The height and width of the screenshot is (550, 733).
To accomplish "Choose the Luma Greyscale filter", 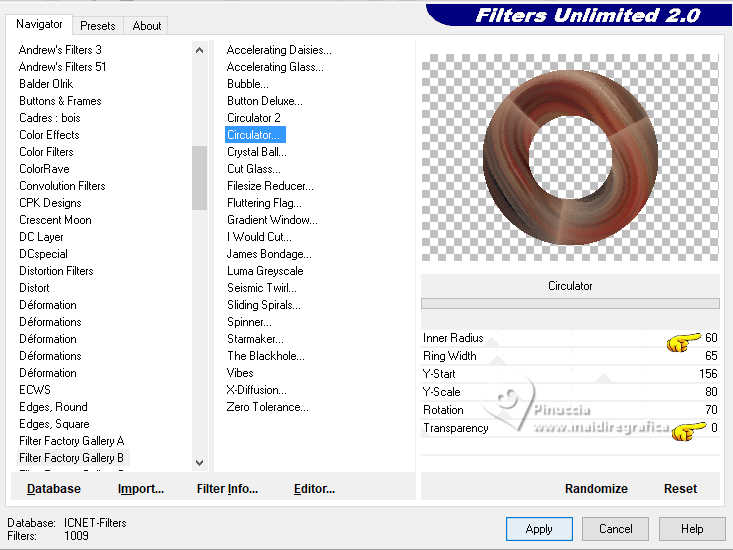I will 265,271.
